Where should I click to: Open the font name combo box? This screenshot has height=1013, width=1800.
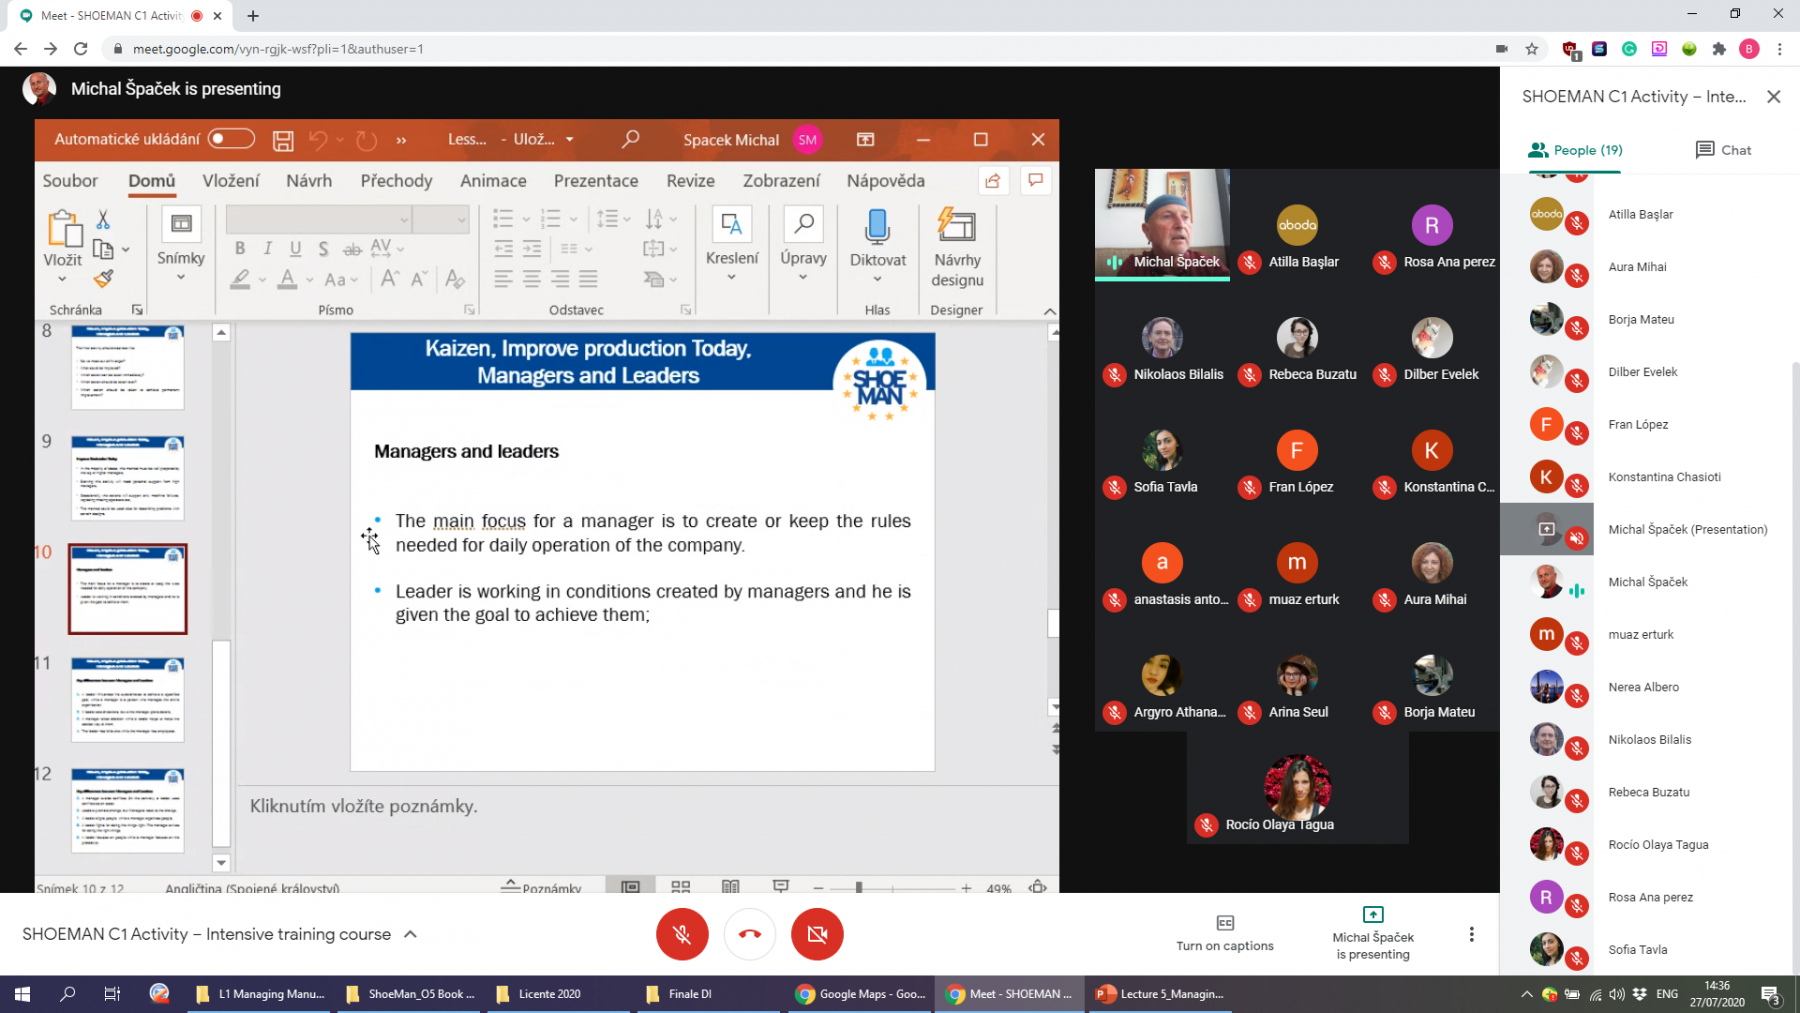pyautogui.click(x=320, y=219)
